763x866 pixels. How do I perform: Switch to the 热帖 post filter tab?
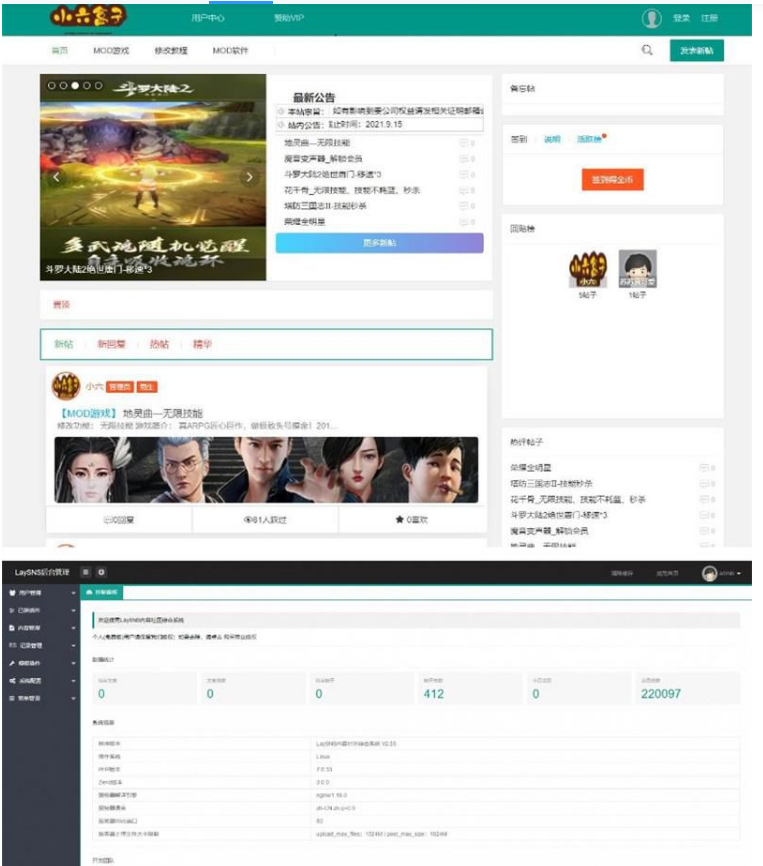pos(159,344)
